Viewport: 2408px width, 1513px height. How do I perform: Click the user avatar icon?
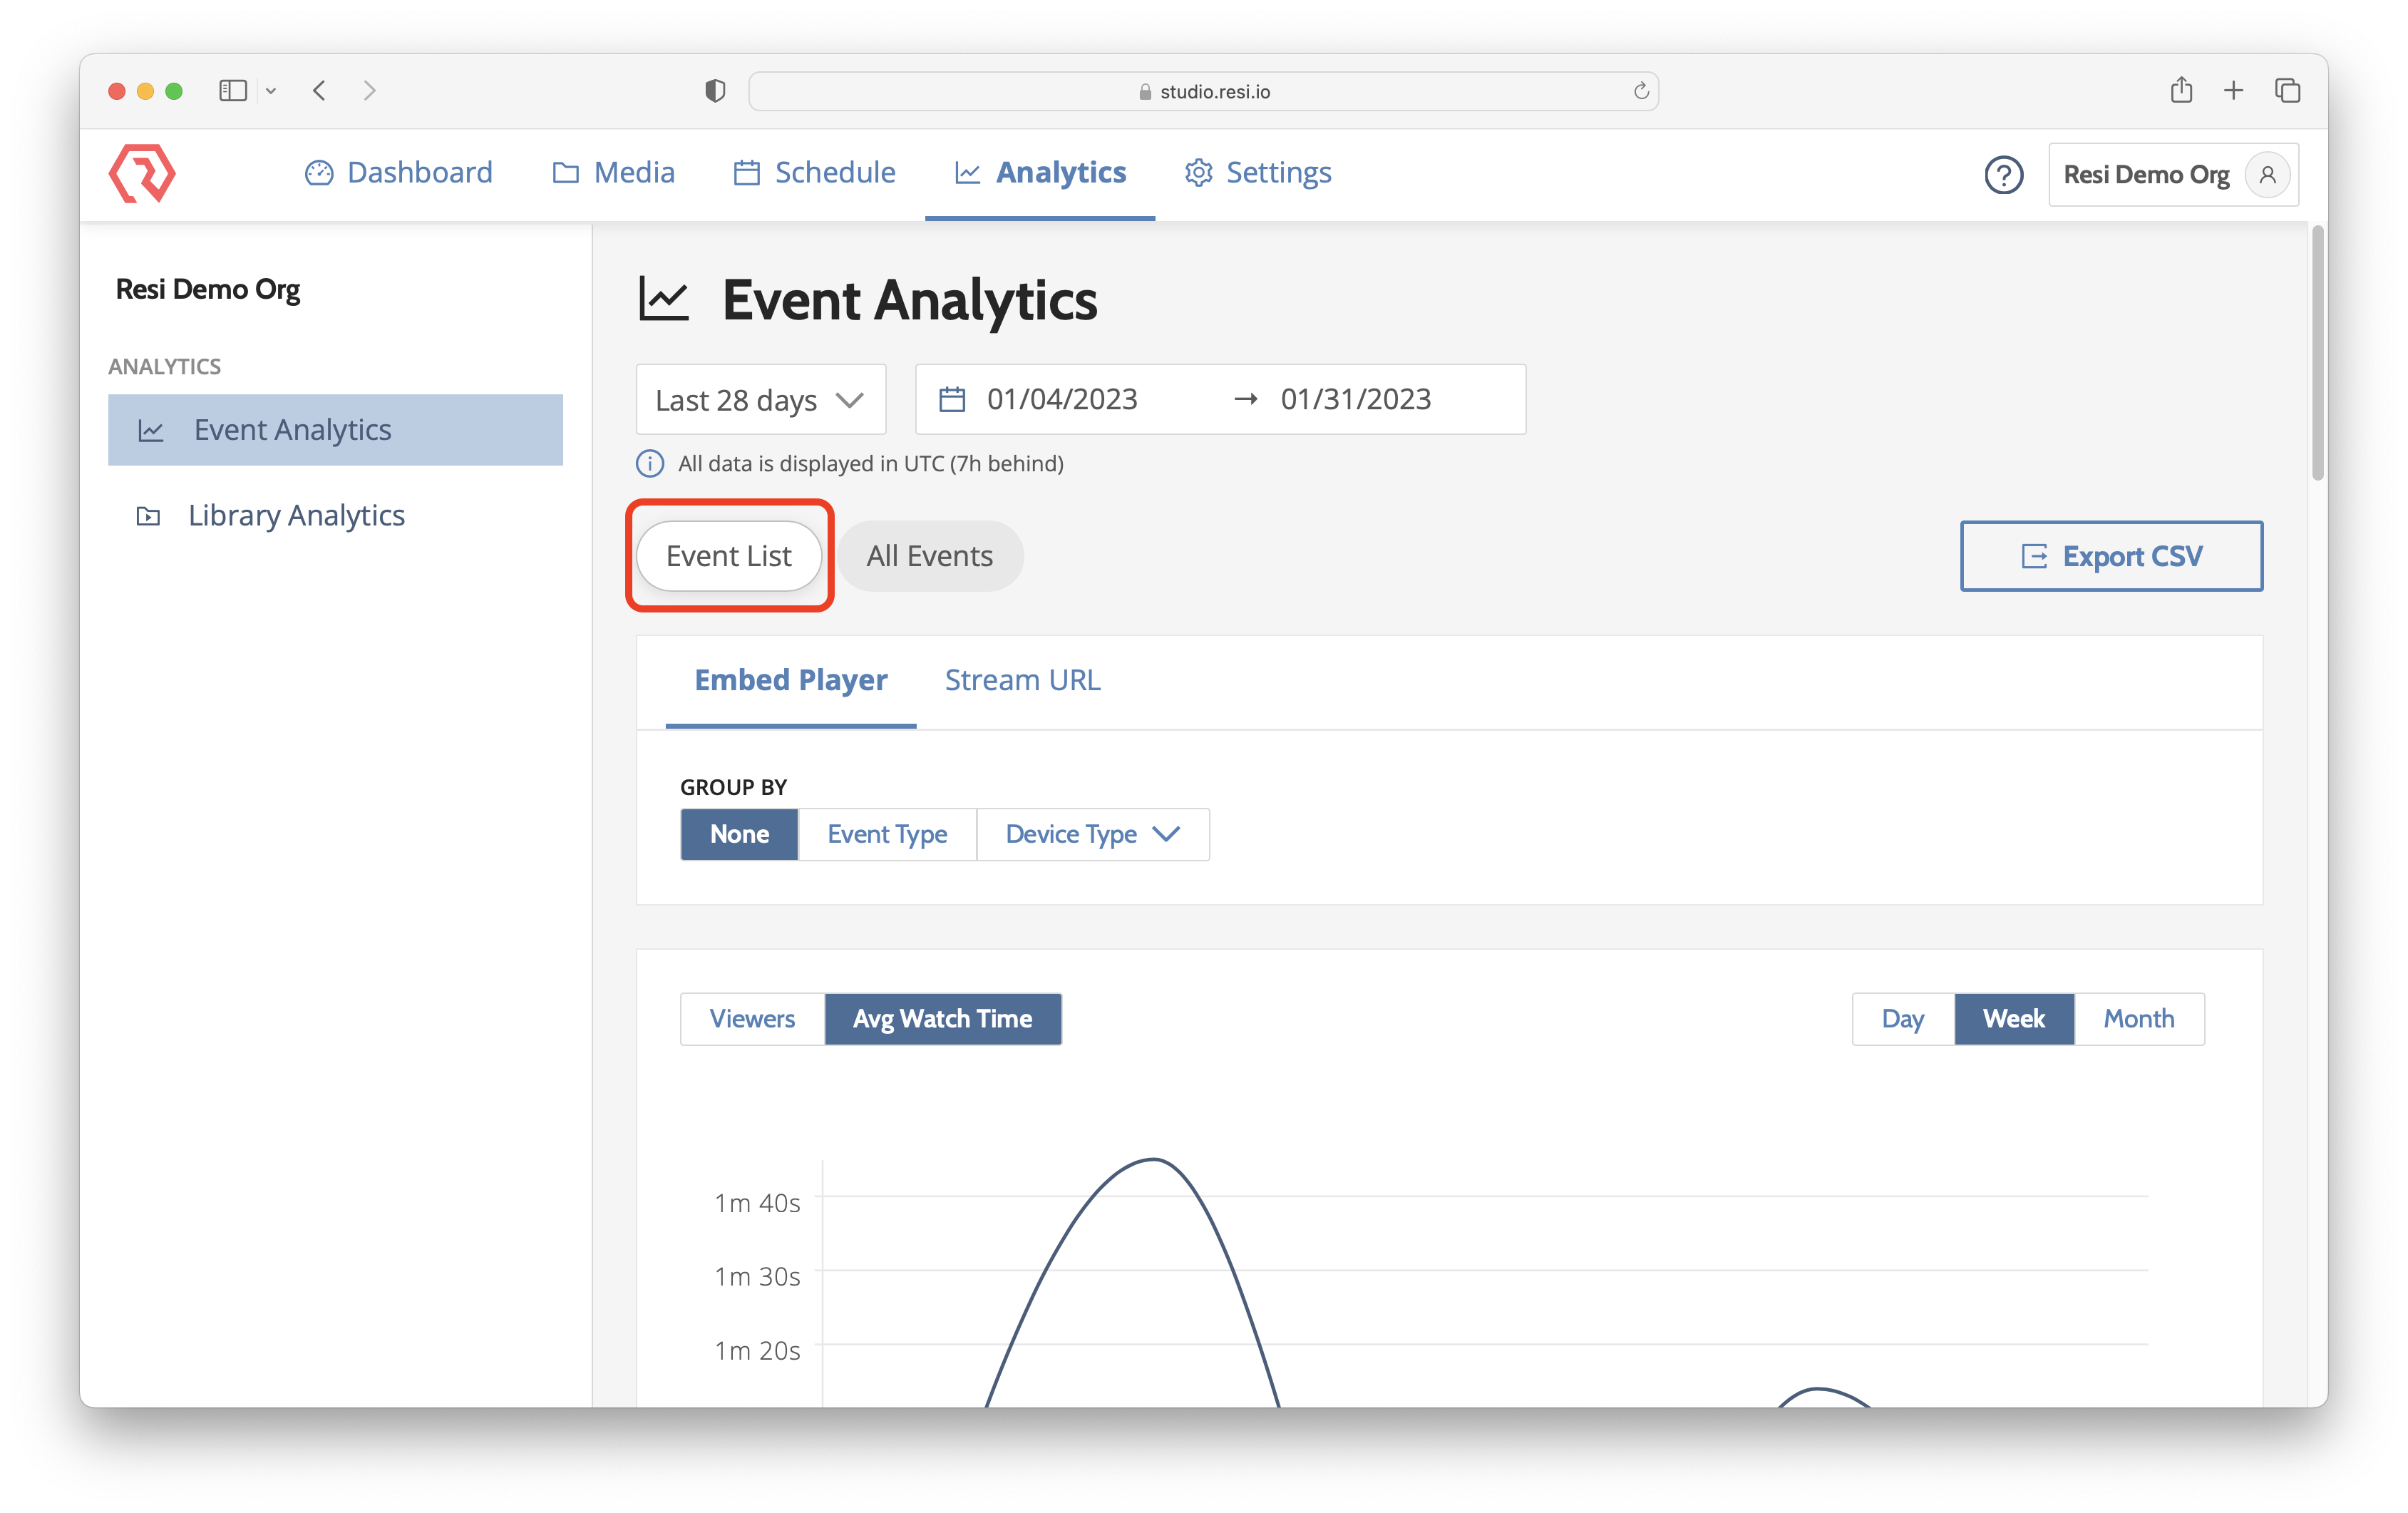click(2267, 175)
